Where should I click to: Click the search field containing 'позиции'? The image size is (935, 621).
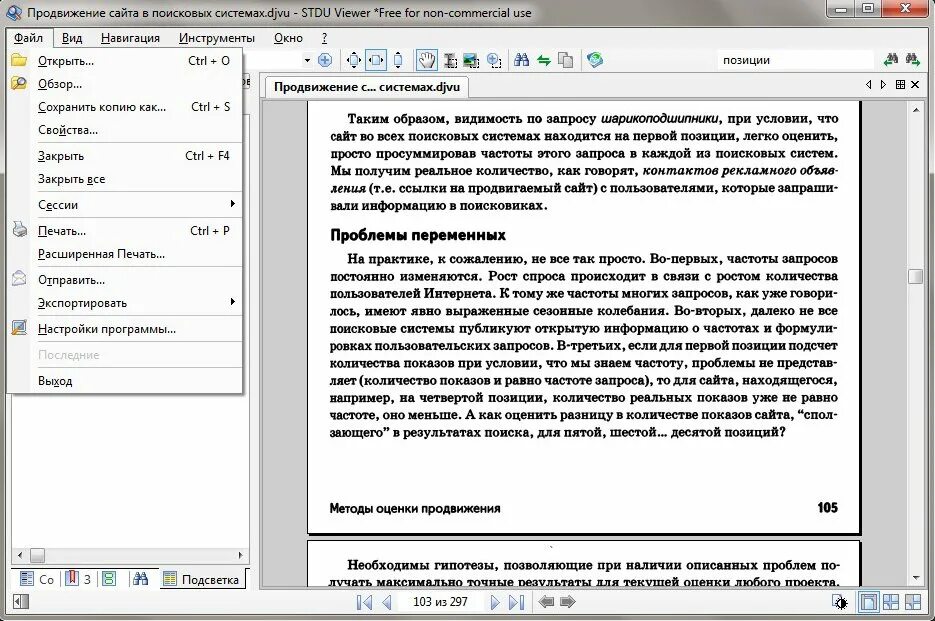(795, 60)
